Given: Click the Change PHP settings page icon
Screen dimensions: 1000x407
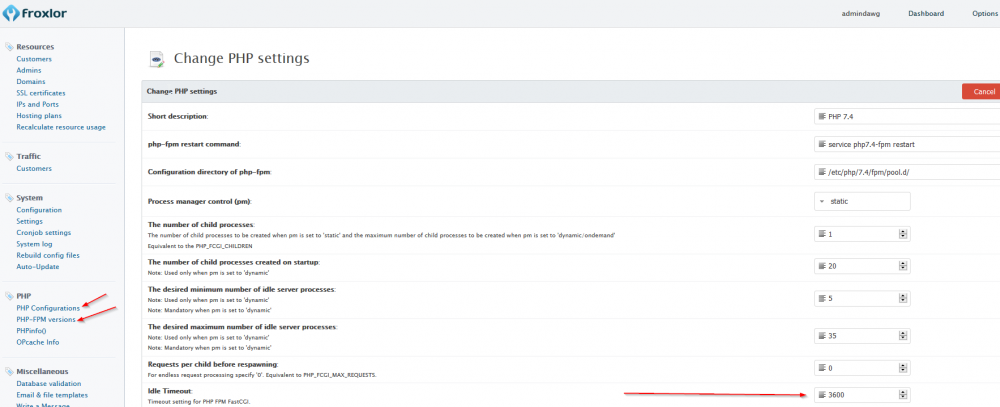Looking at the screenshot, I should click(x=156, y=59).
